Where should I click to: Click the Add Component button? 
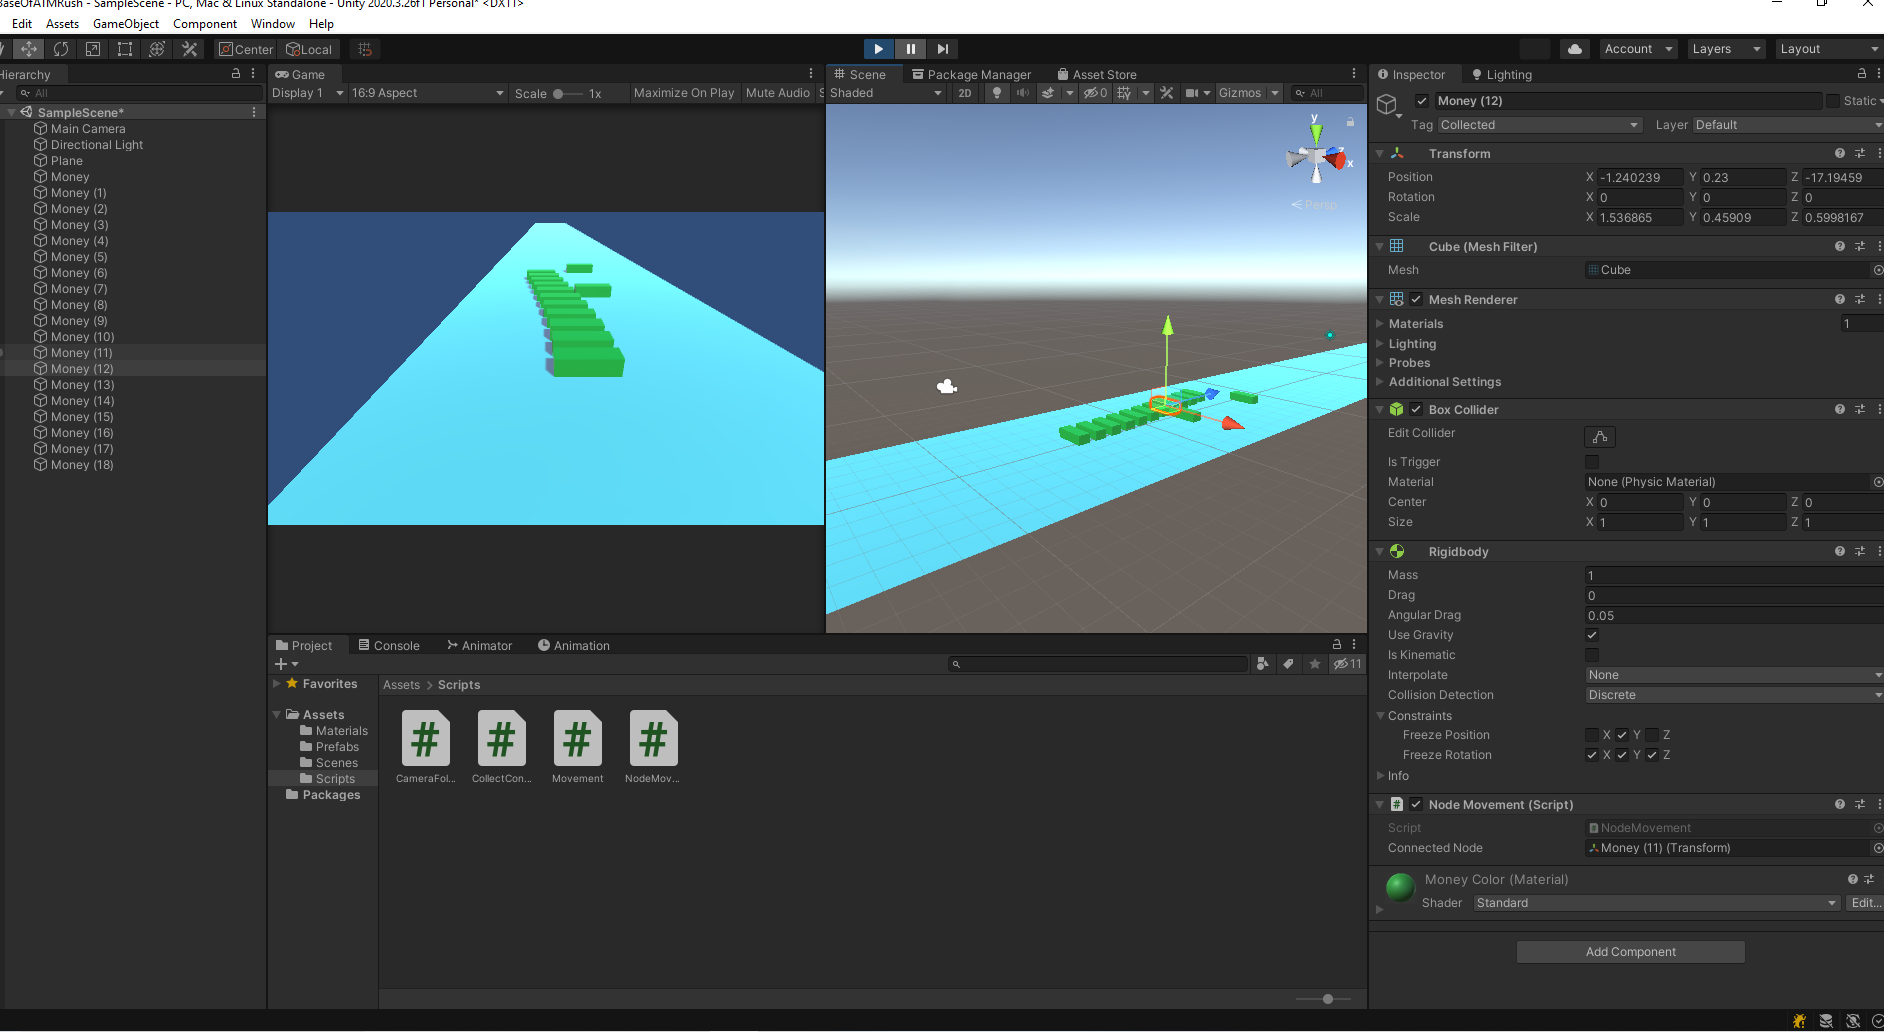[x=1630, y=951]
